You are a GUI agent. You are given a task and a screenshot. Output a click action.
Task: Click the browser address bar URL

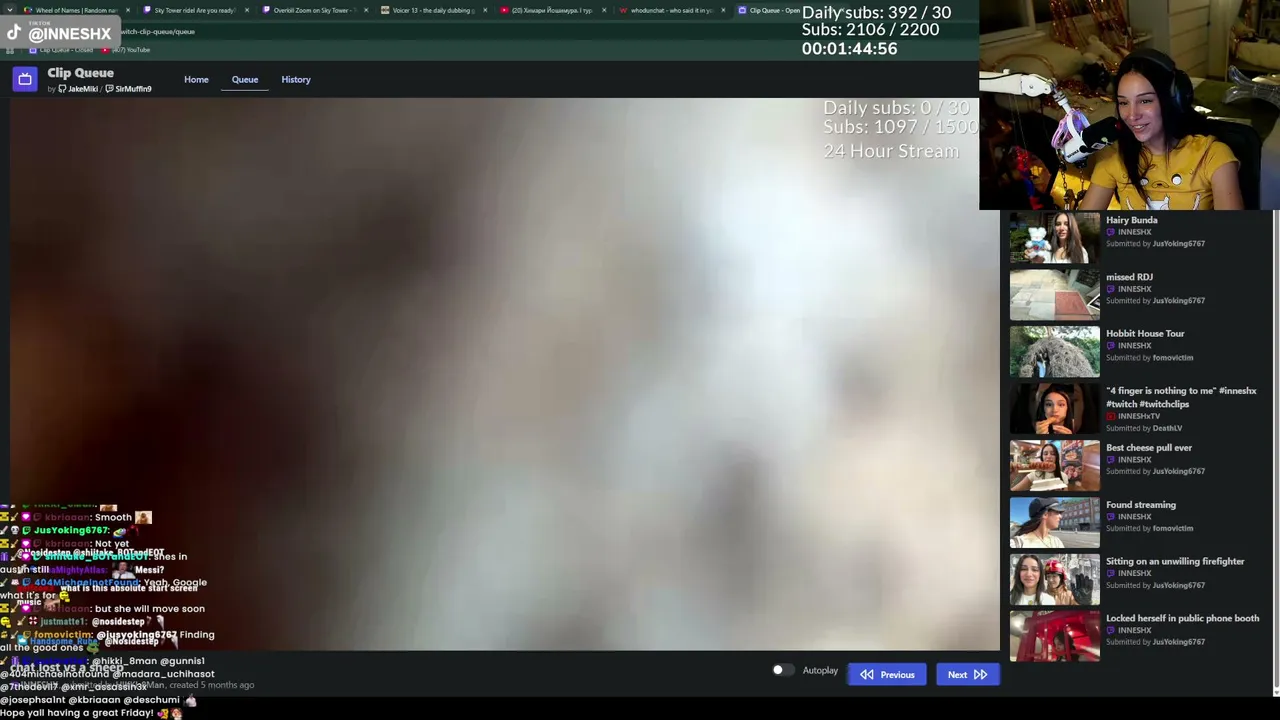coord(158,32)
